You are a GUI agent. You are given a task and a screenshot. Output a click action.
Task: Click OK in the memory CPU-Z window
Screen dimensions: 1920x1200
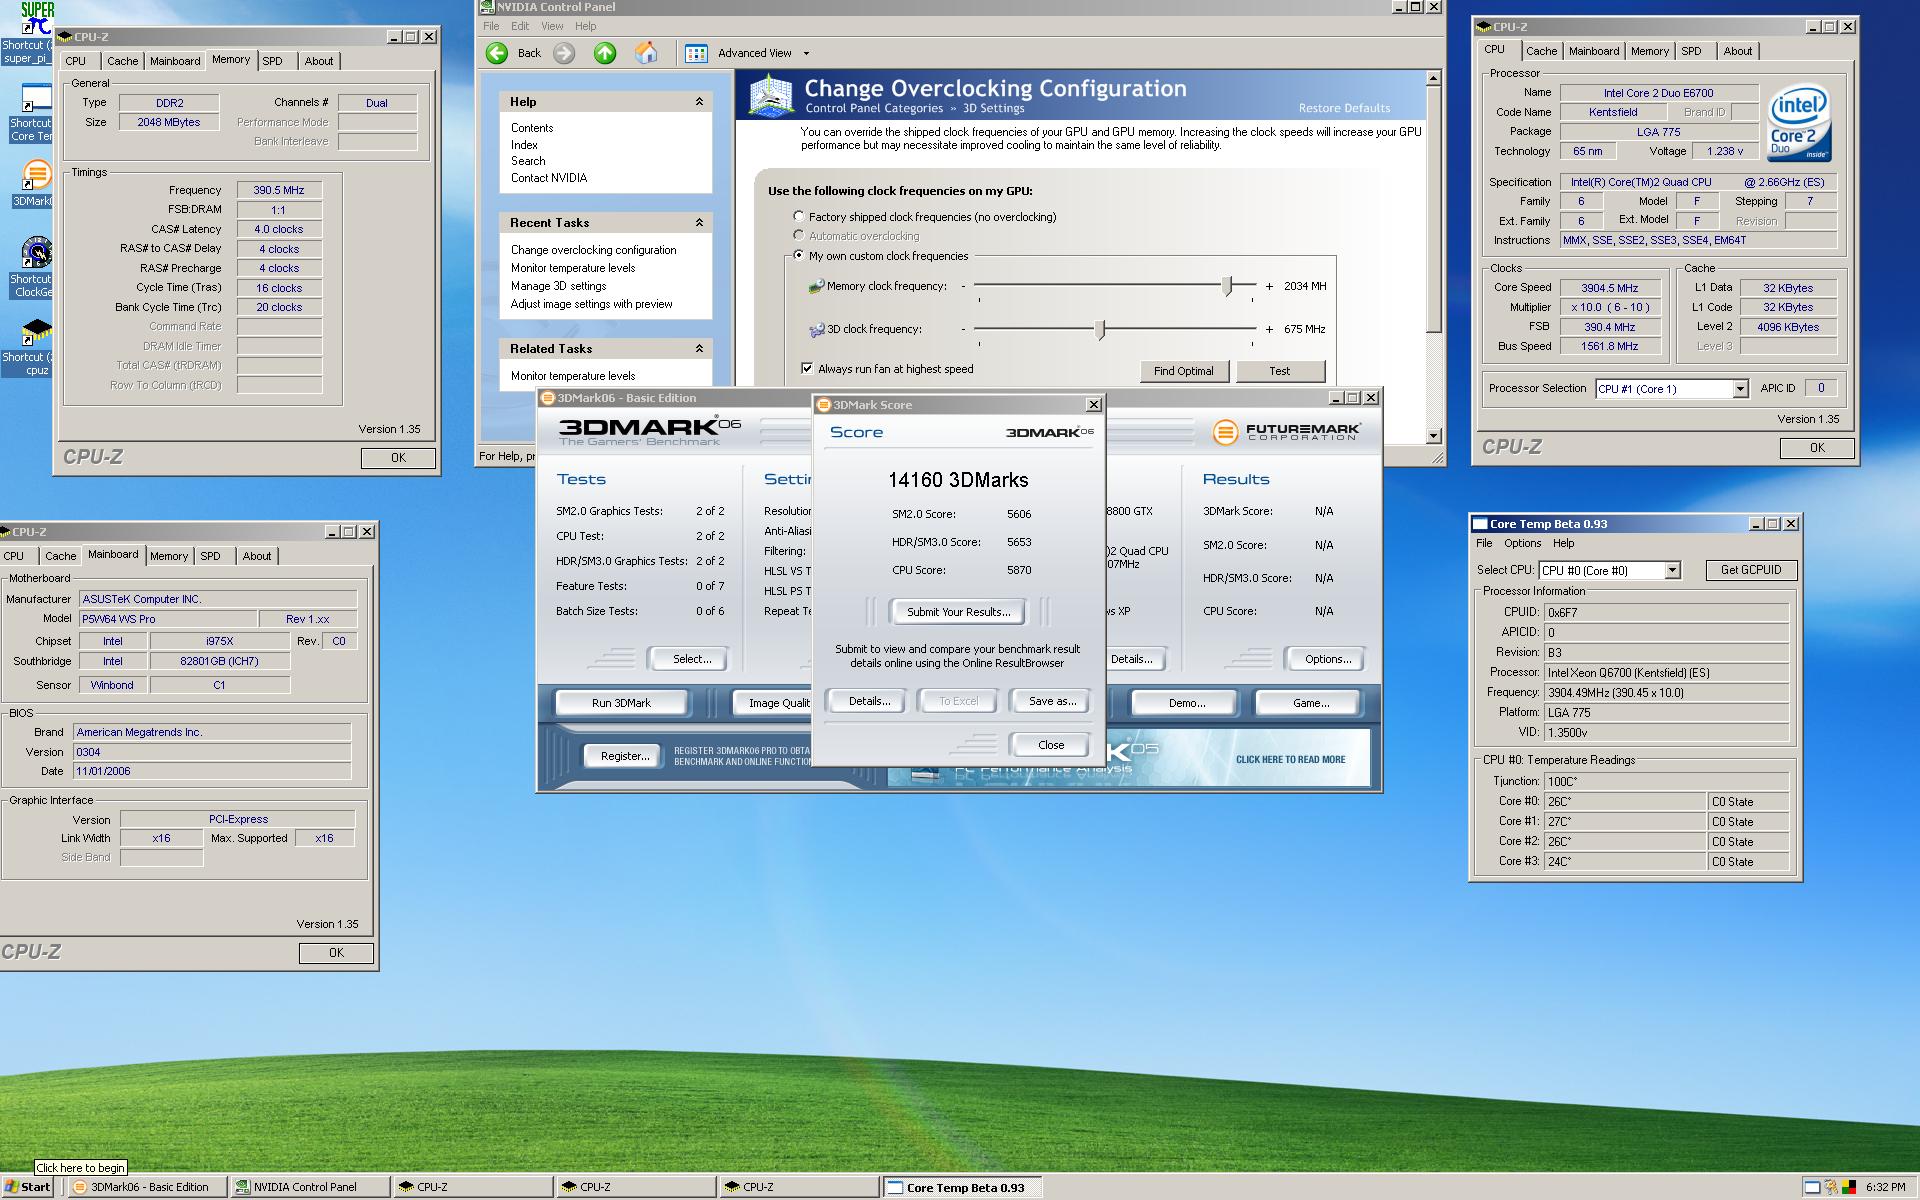tap(398, 458)
